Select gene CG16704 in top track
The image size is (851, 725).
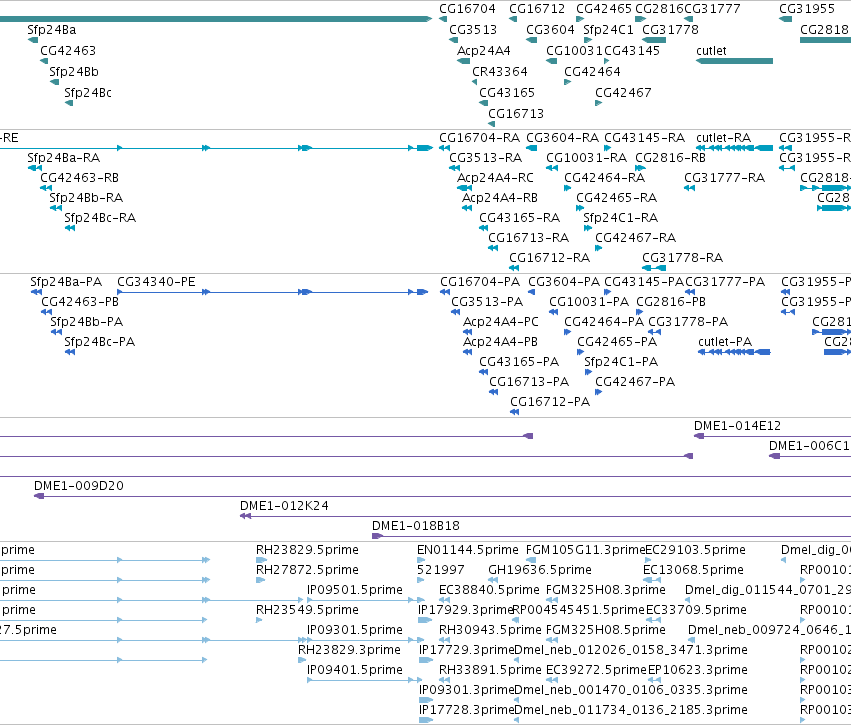tap(467, 9)
